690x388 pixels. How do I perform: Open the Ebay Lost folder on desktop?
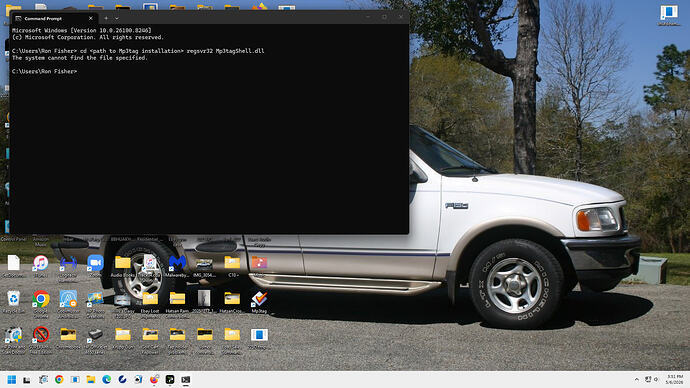click(150, 302)
